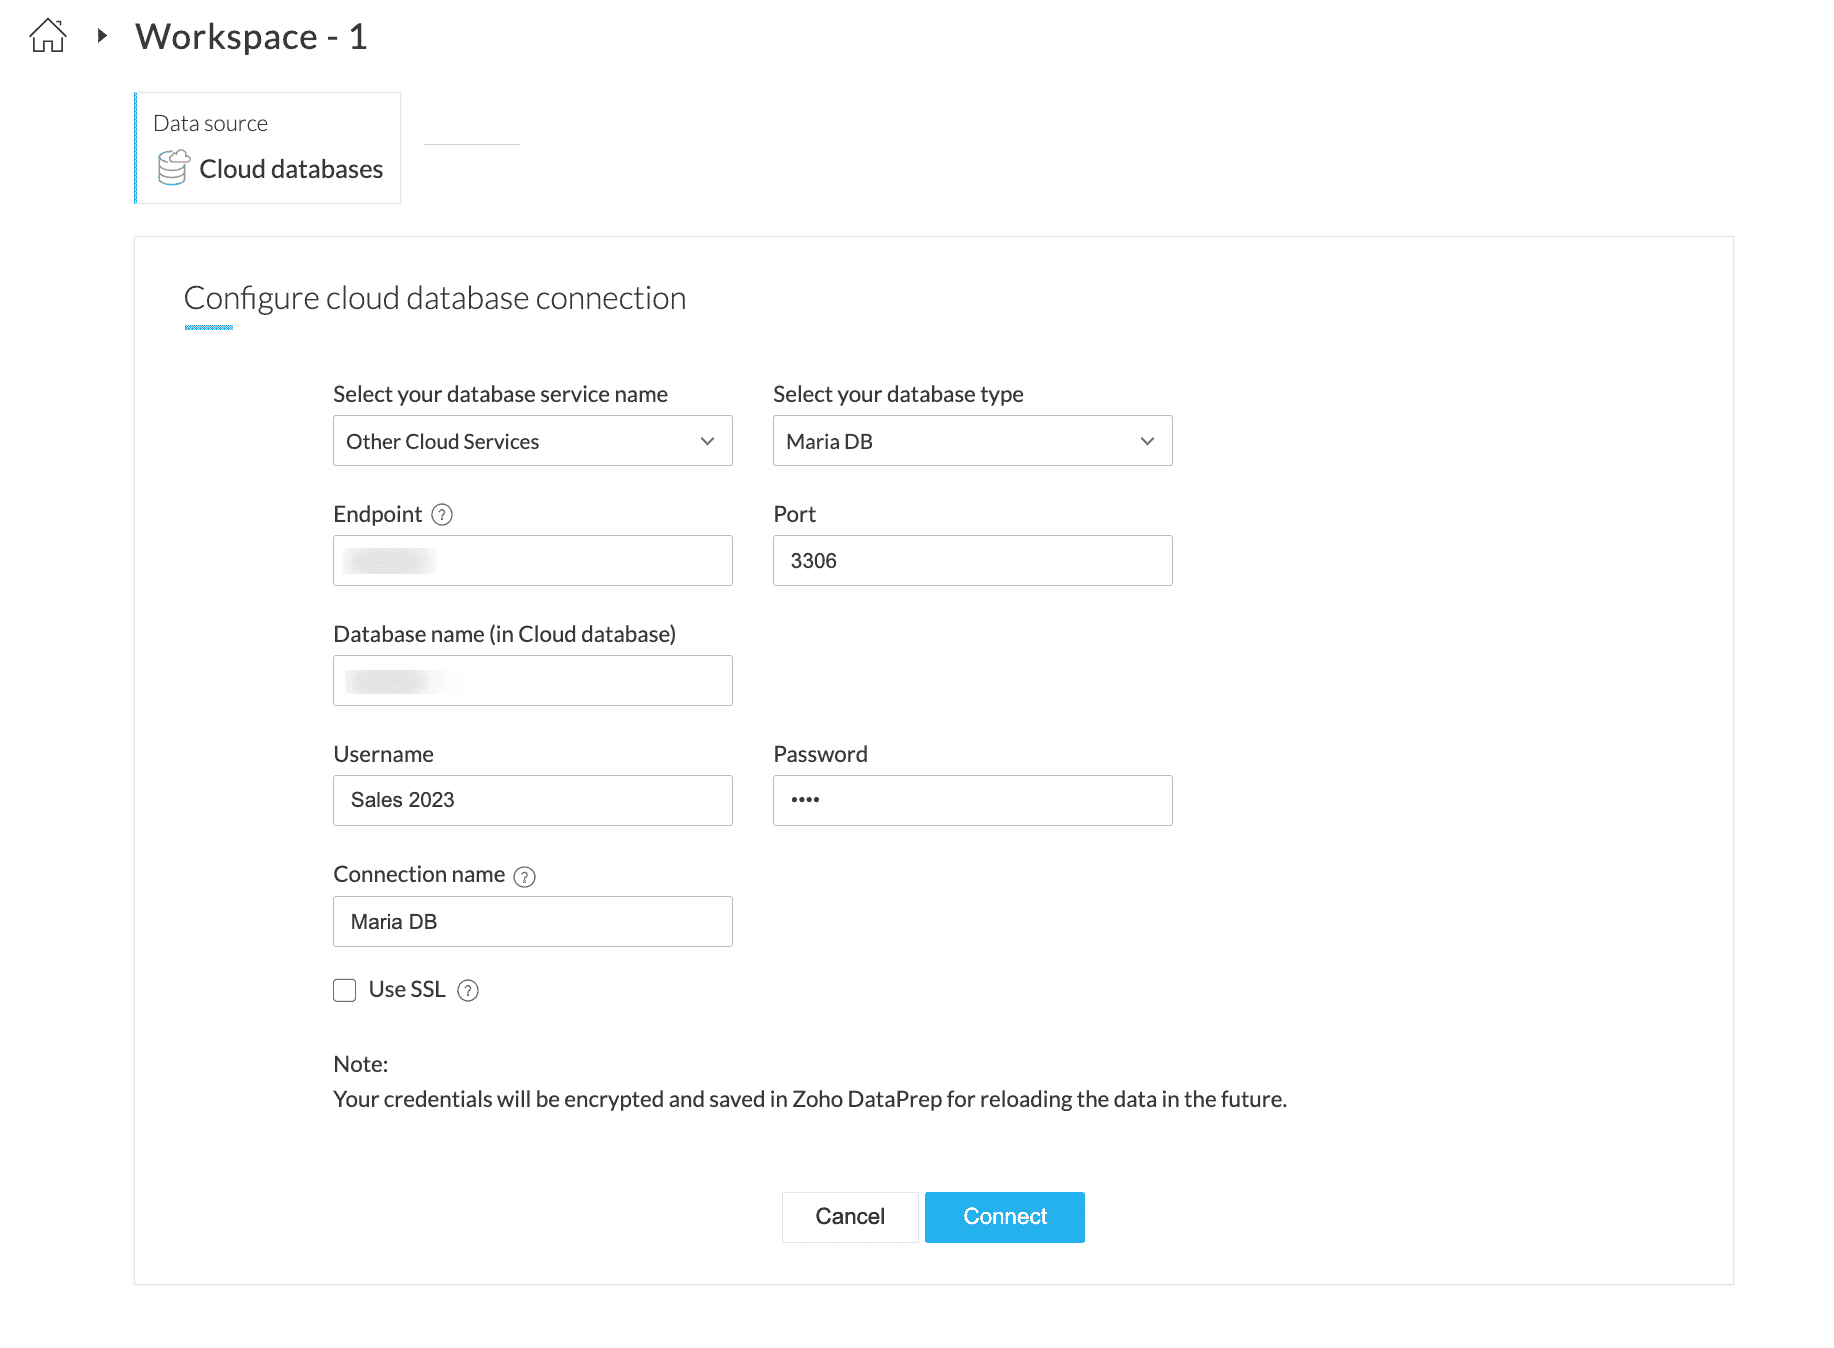Viewport: 1834px width, 1348px height.
Task: Click the chevron next to Maria DB type
Action: (1147, 441)
